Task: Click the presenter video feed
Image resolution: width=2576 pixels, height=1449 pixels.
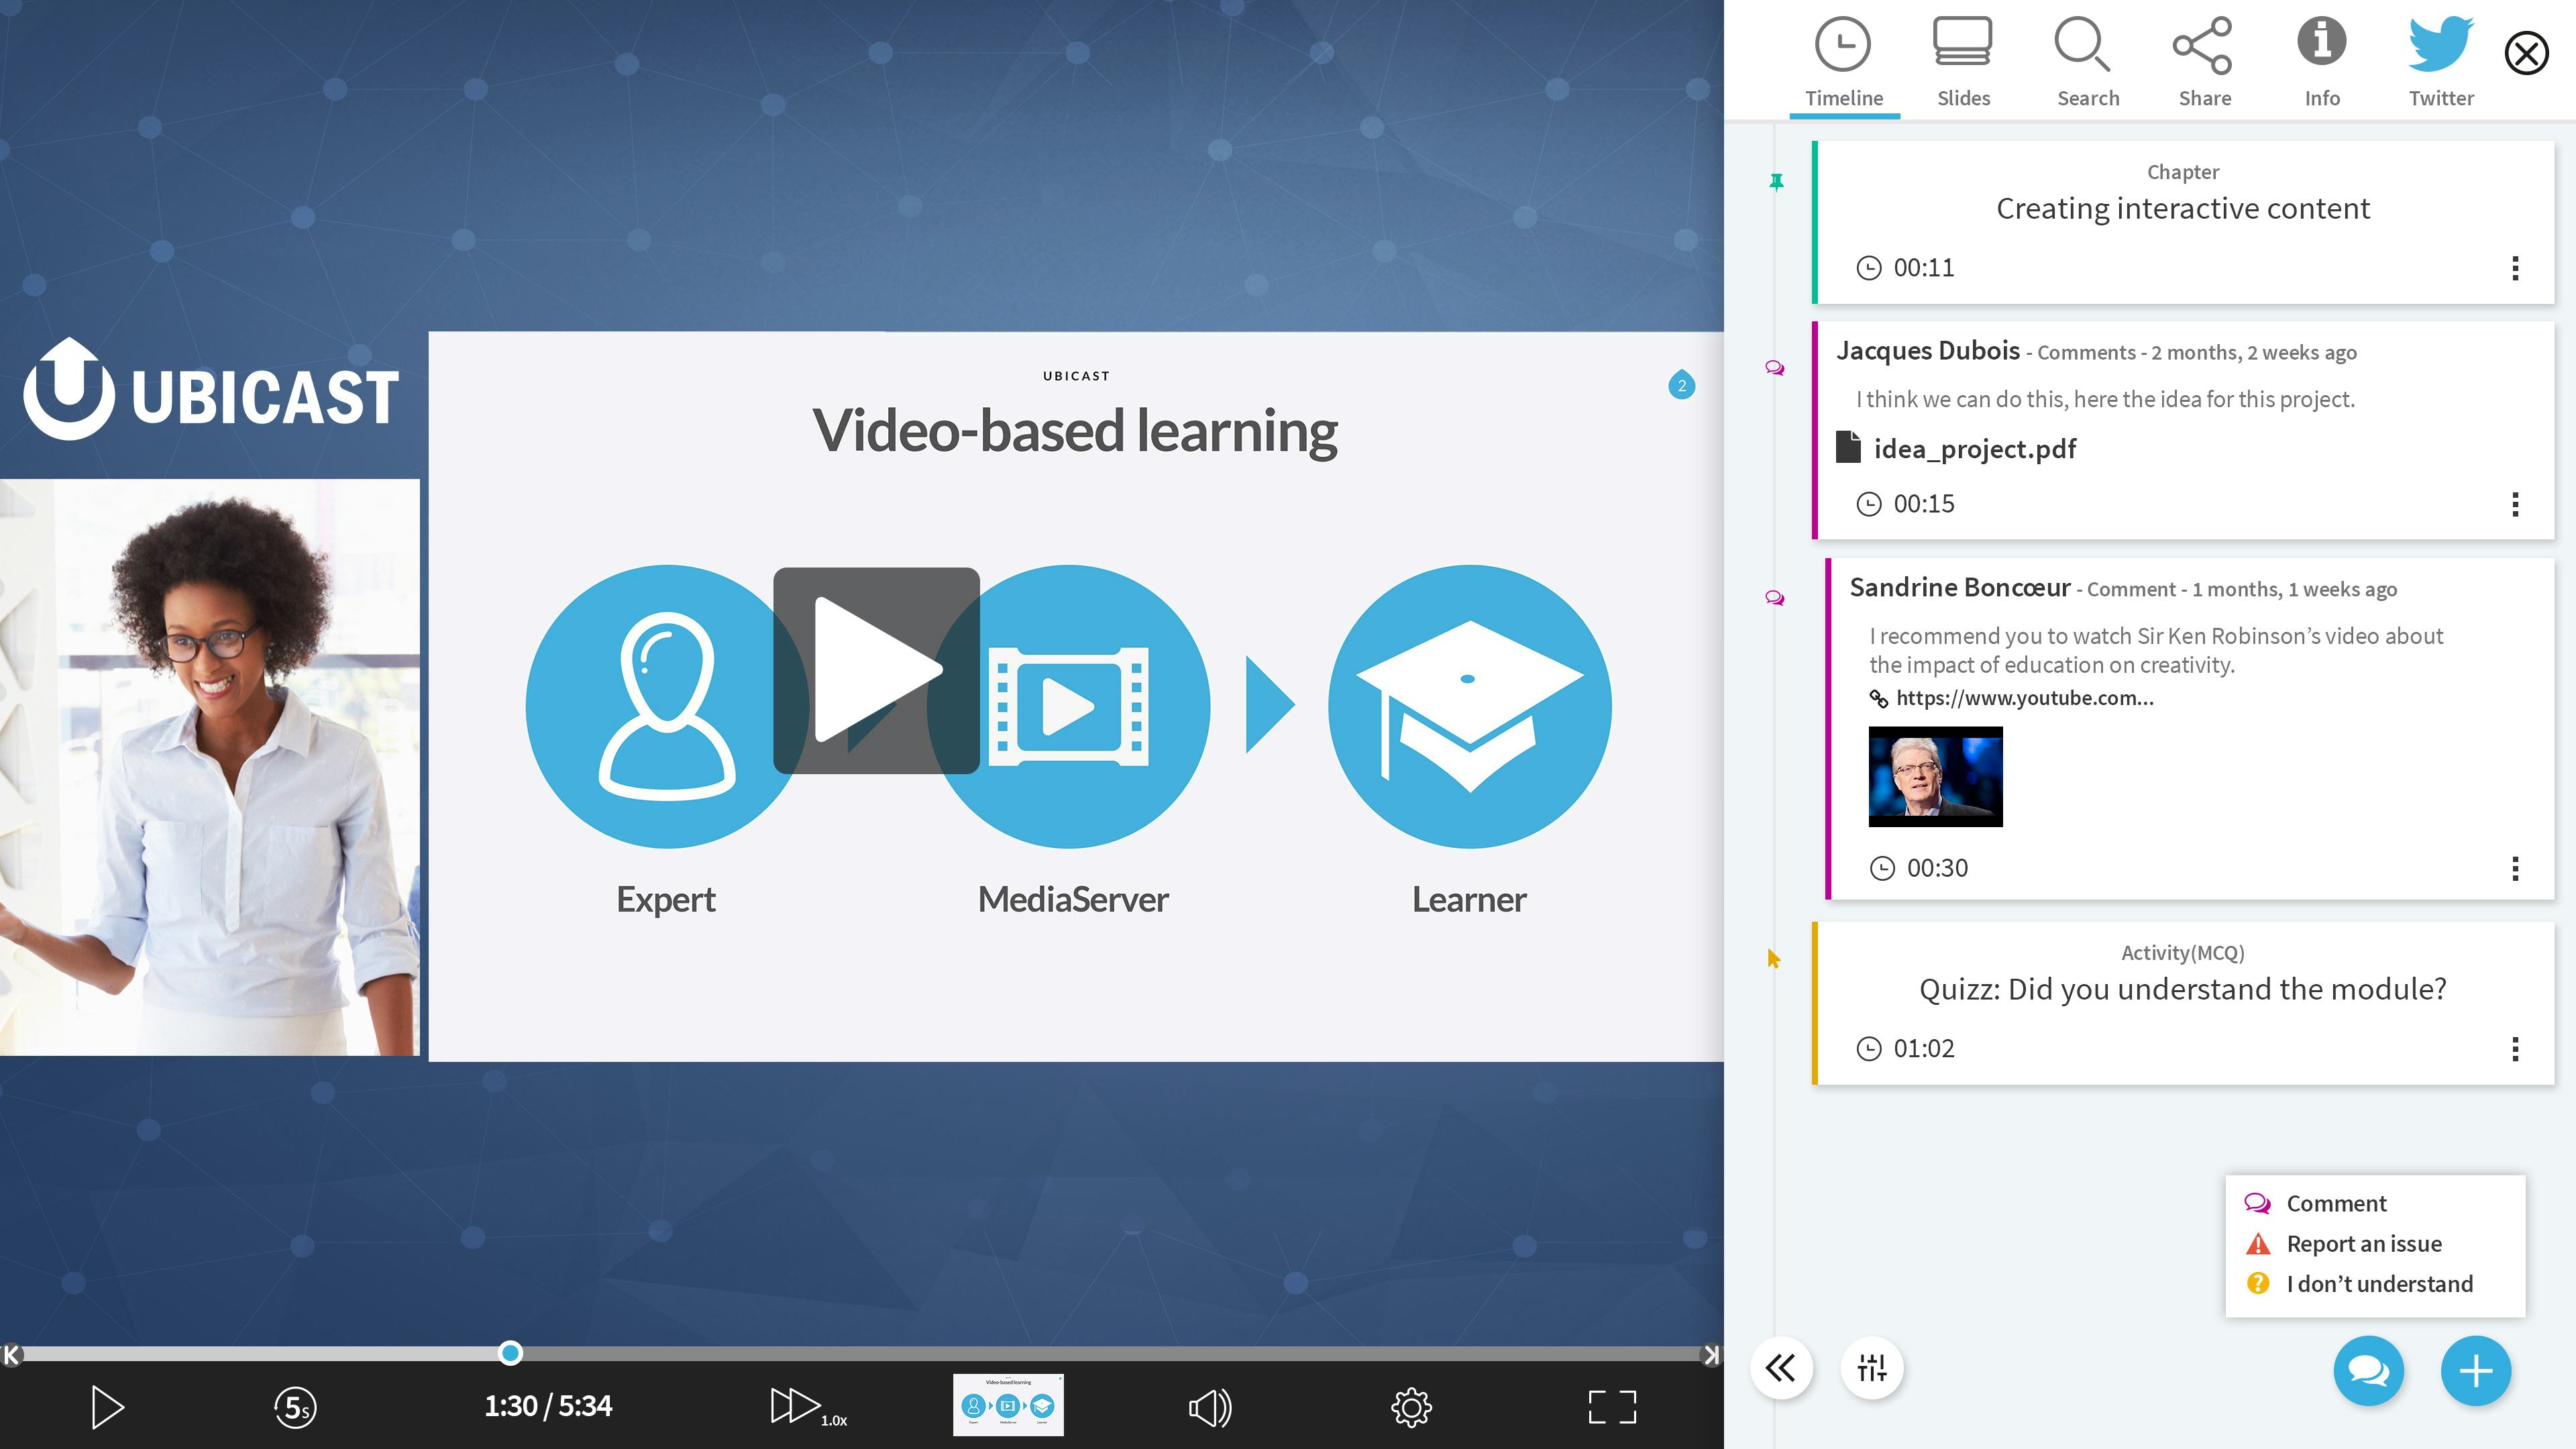Action: click(209, 767)
